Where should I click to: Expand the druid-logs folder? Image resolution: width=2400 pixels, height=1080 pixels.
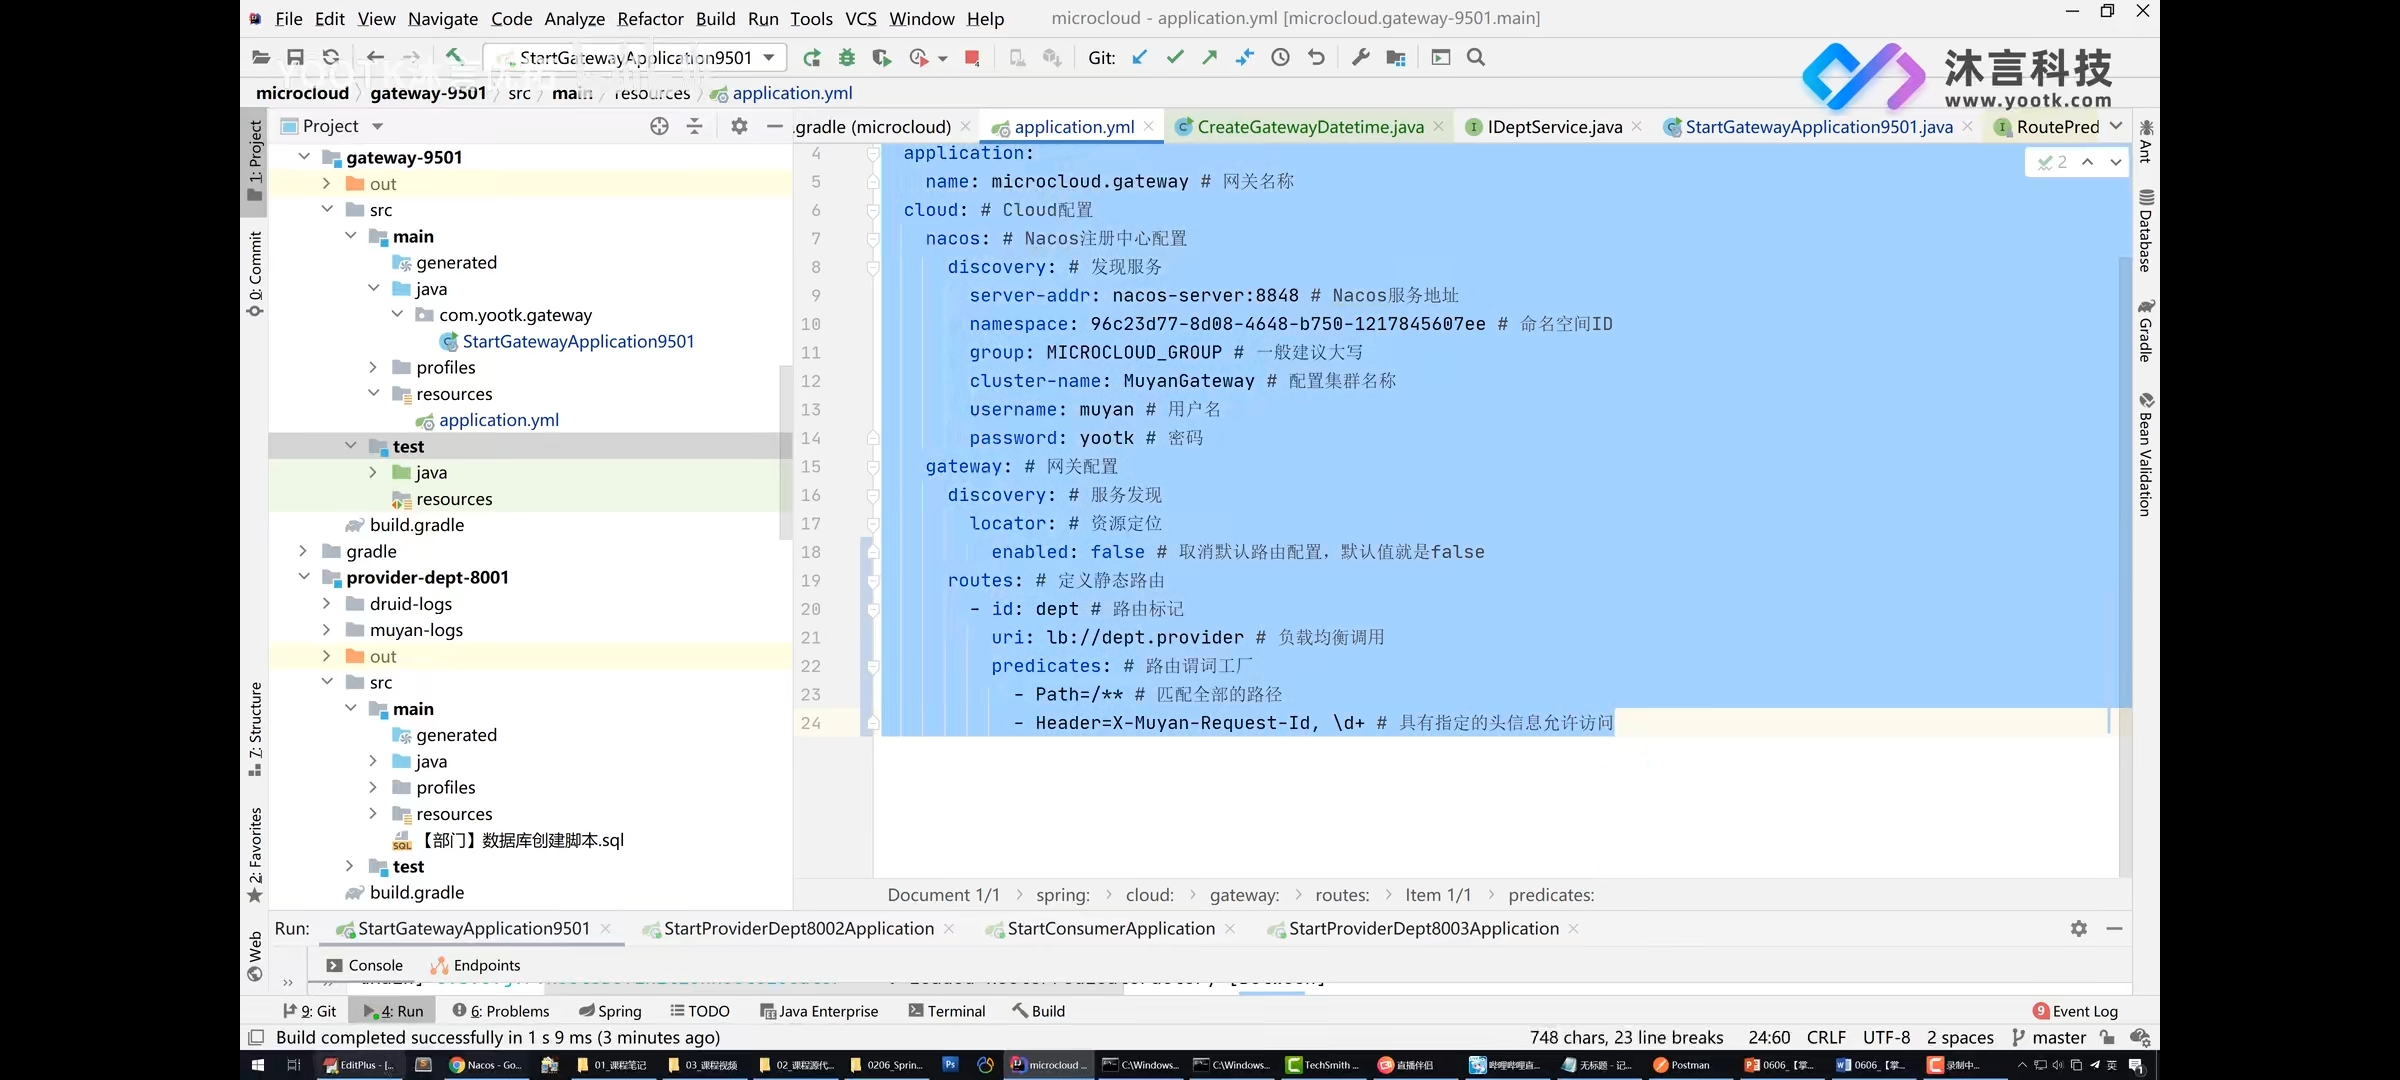(326, 603)
